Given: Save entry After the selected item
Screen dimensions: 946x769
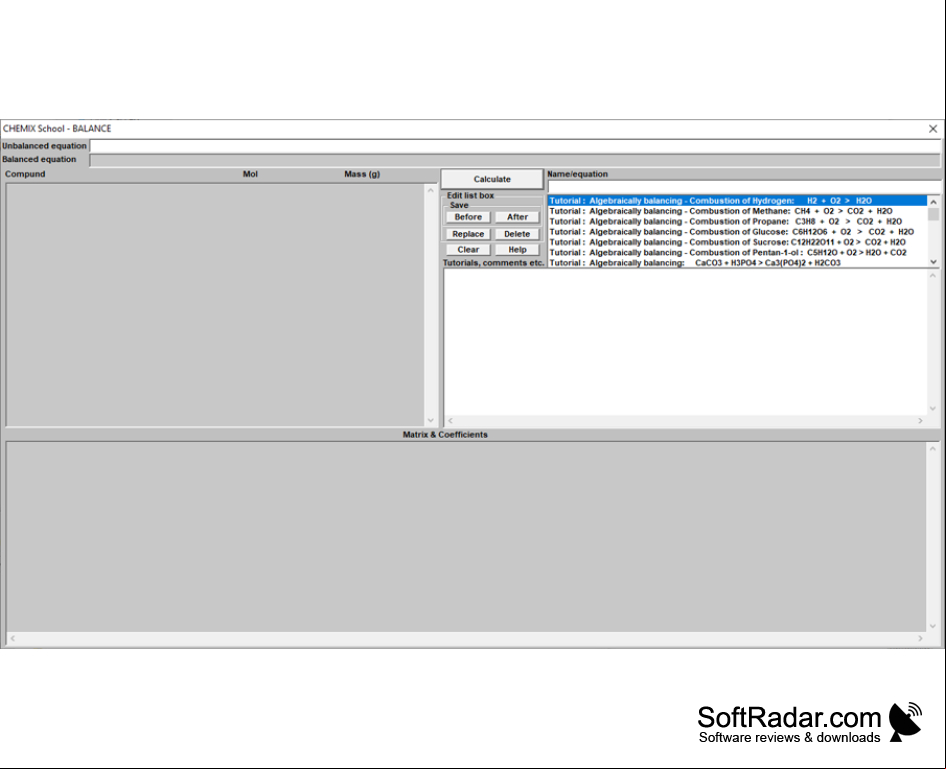Looking at the screenshot, I should click(x=517, y=217).
